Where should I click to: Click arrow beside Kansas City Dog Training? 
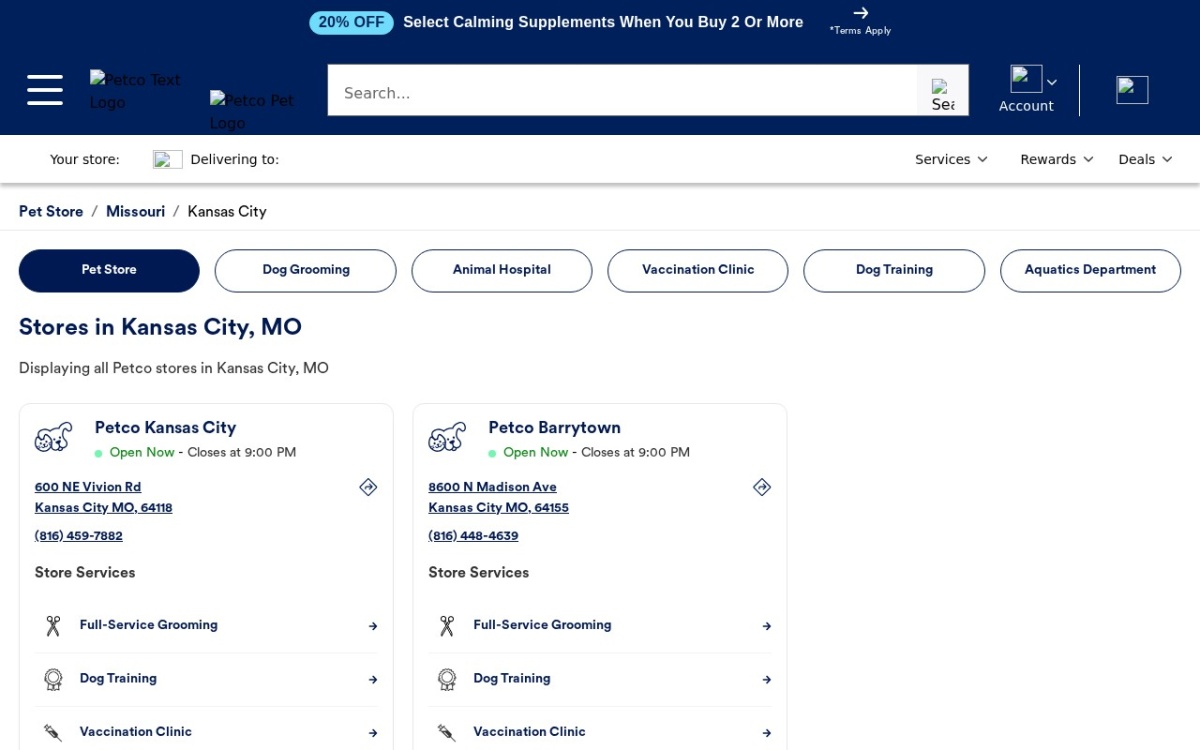(x=373, y=679)
